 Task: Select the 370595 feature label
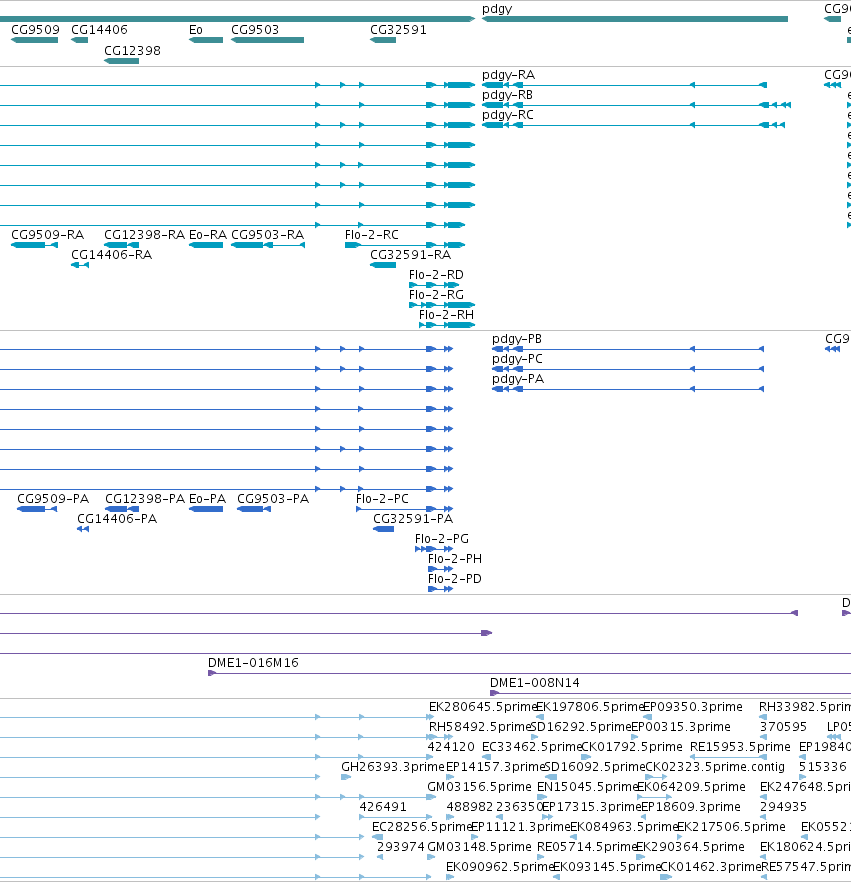[x=784, y=727]
